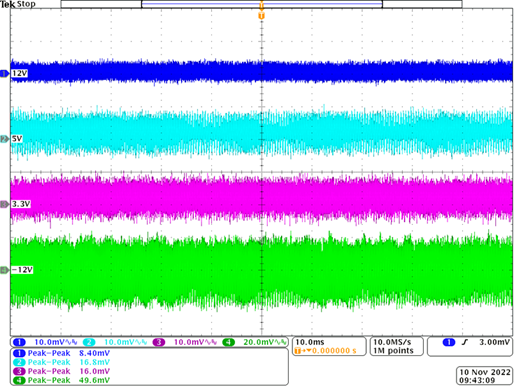The width and height of the screenshot is (514, 386).
Task: Click the channel 1 ground marker
Action: pyautogui.click(x=4, y=74)
